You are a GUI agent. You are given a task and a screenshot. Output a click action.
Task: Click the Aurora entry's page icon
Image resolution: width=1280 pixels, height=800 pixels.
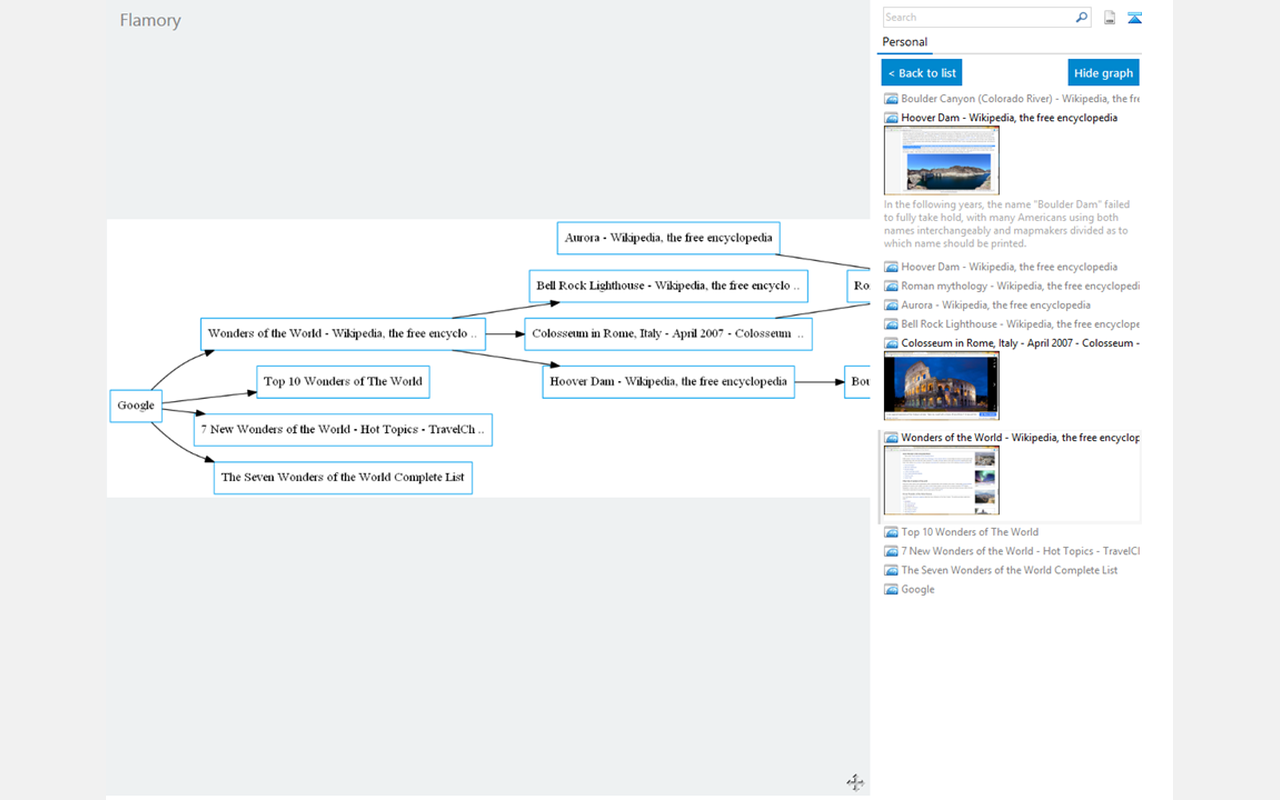pyautogui.click(x=890, y=305)
